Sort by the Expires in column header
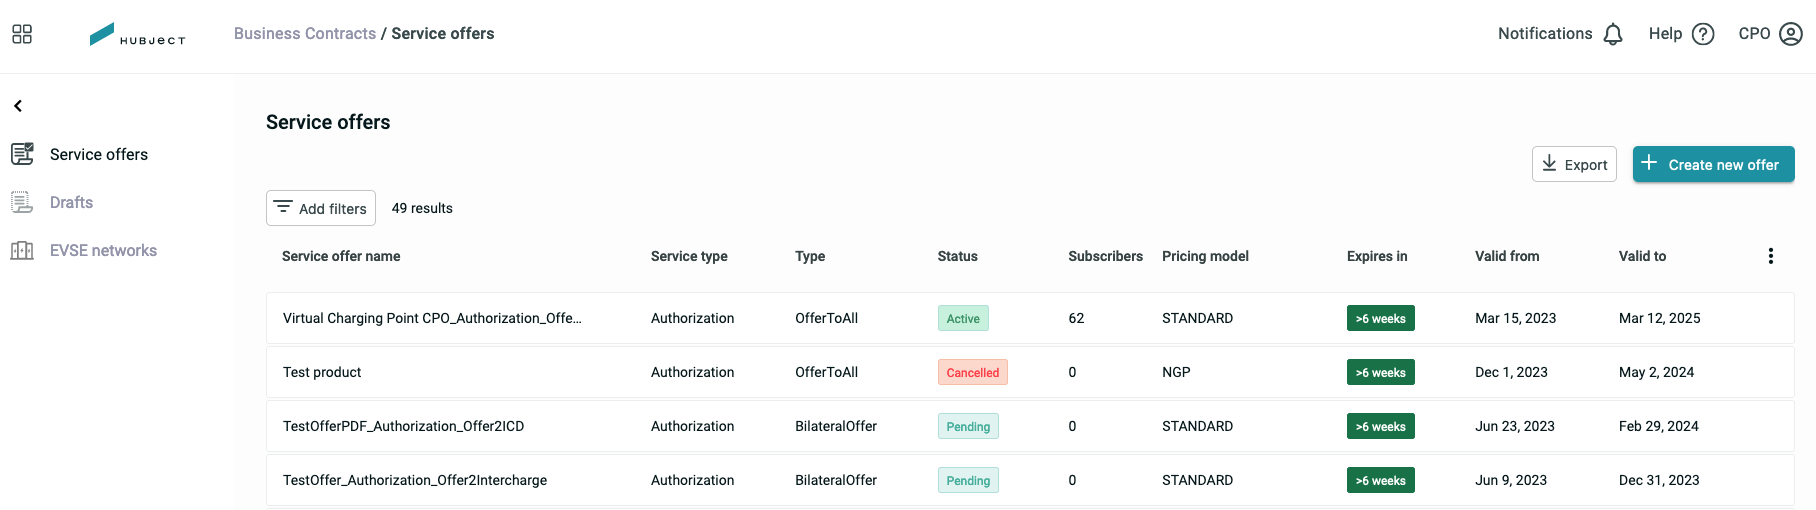This screenshot has height=510, width=1816. [1377, 256]
